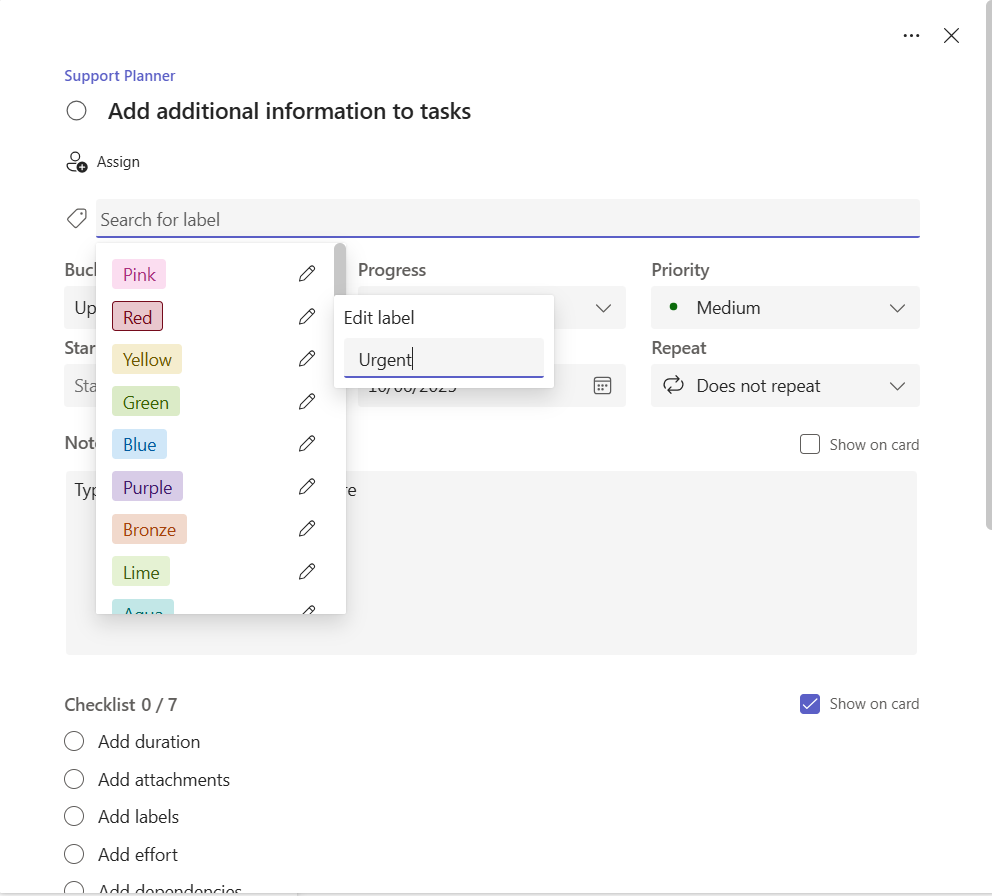This screenshot has width=992, height=896.
Task: Select the Green label color swatch
Action: click(145, 401)
